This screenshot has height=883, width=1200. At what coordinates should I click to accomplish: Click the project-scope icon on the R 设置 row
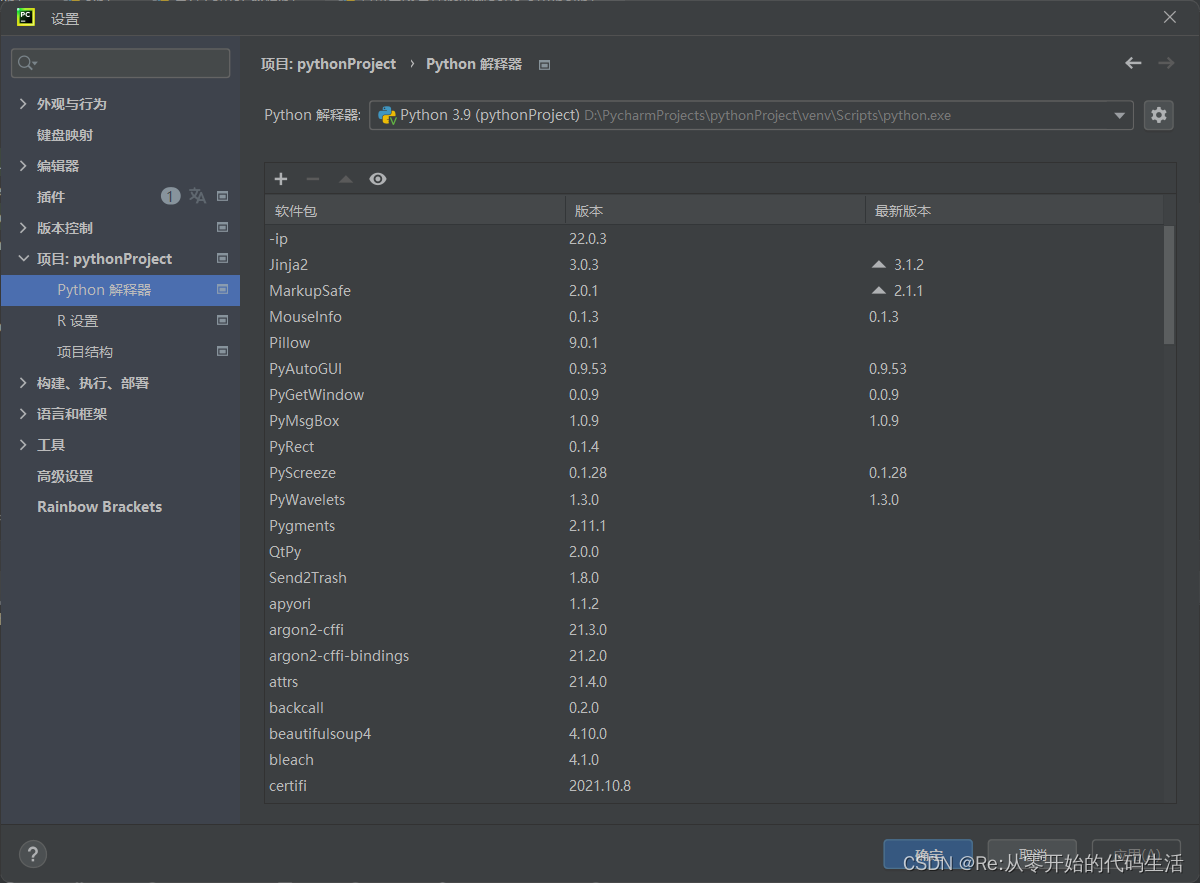(223, 321)
